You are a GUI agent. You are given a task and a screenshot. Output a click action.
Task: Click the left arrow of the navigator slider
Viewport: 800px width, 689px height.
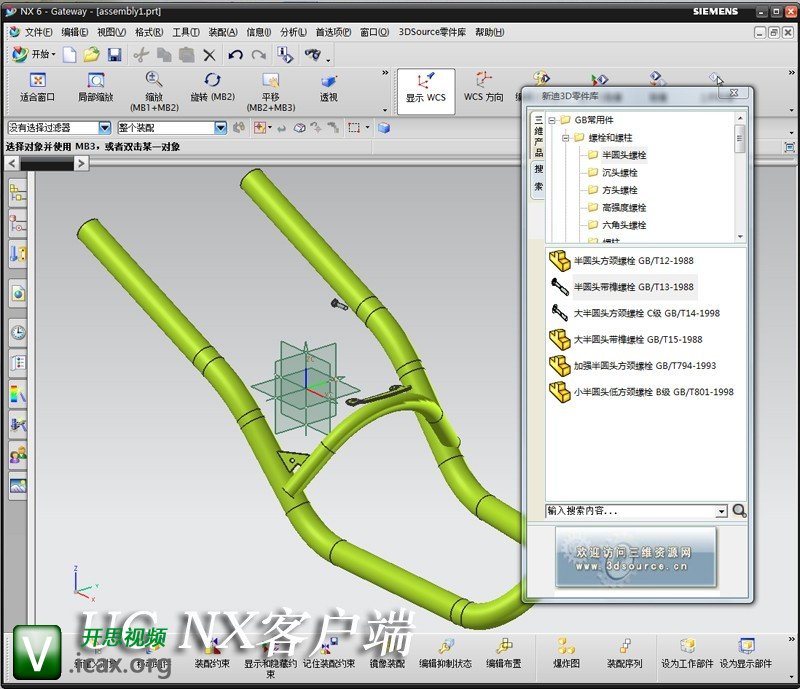click(12, 163)
